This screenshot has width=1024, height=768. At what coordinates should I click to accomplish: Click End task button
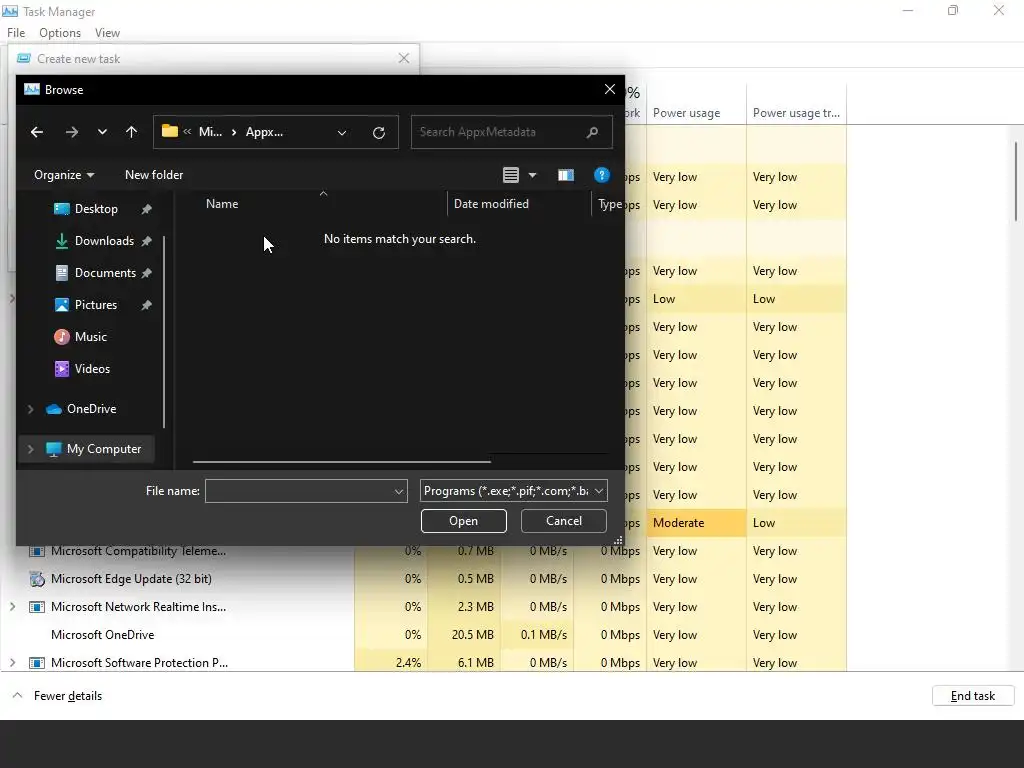click(x=973, y=696)
